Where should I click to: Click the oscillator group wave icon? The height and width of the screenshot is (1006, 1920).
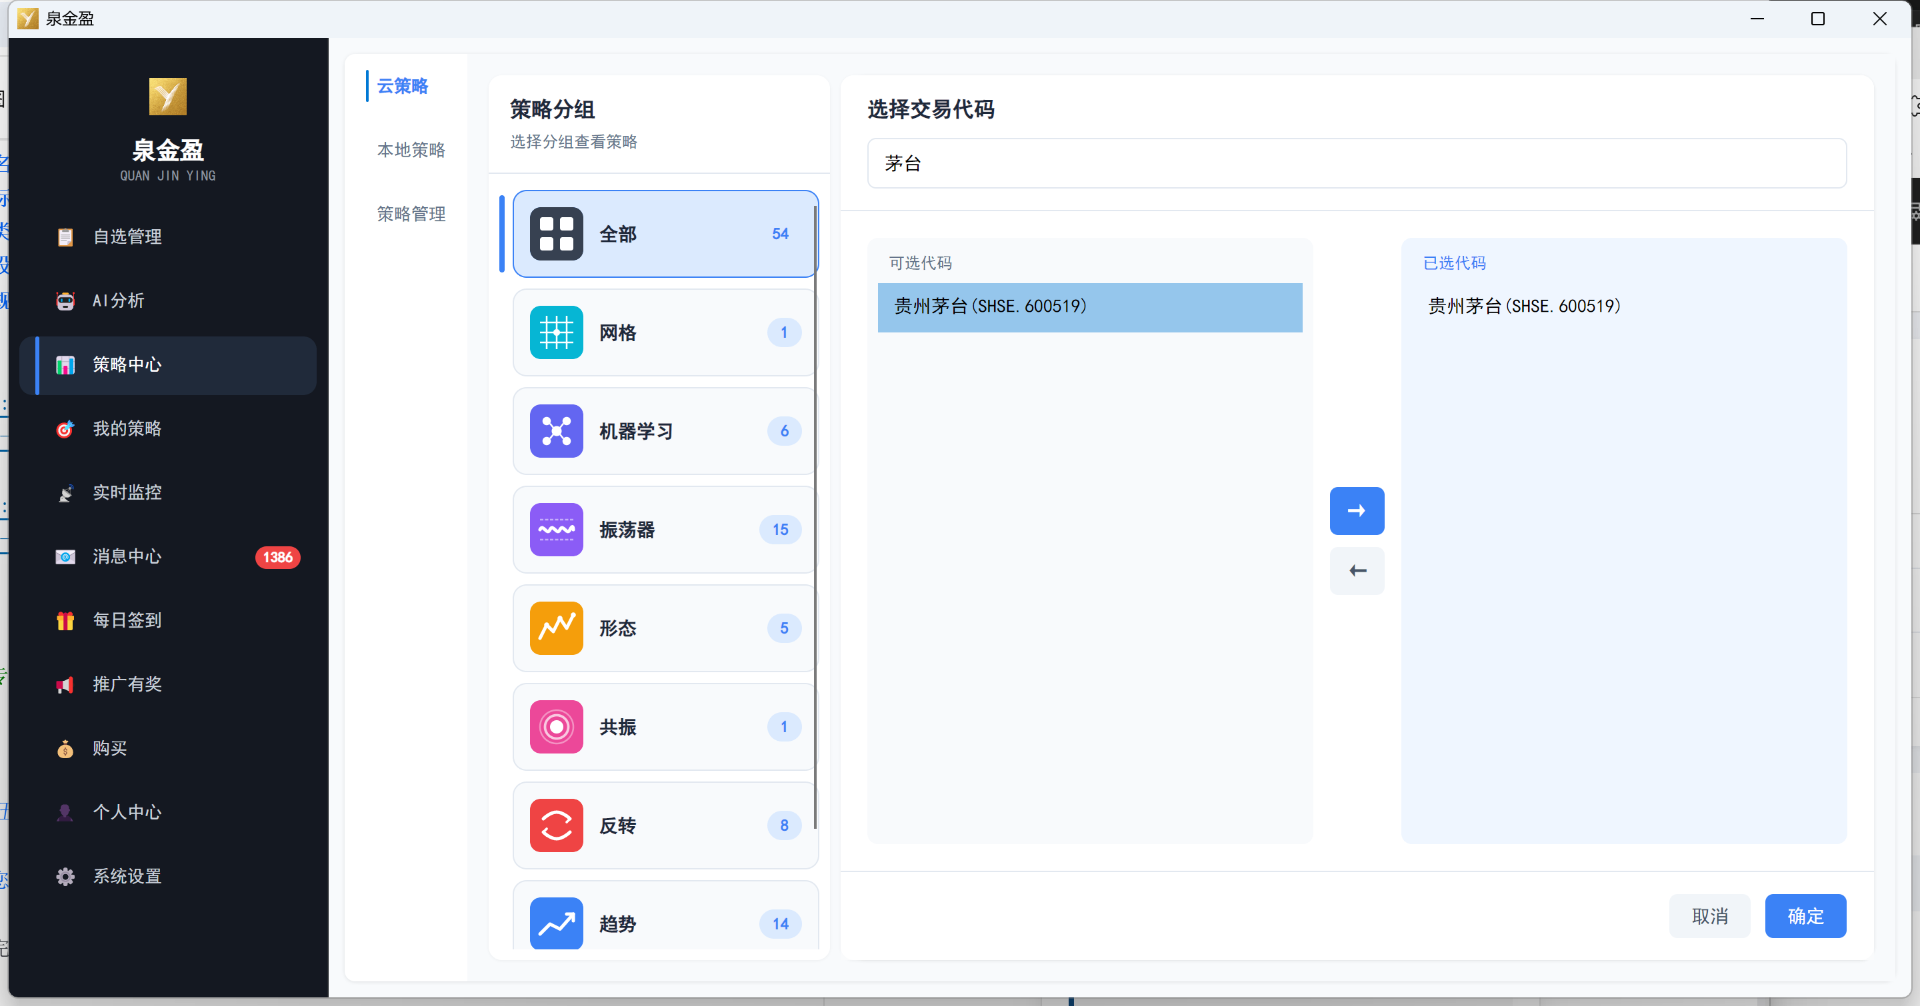click(x=556, y=529)
